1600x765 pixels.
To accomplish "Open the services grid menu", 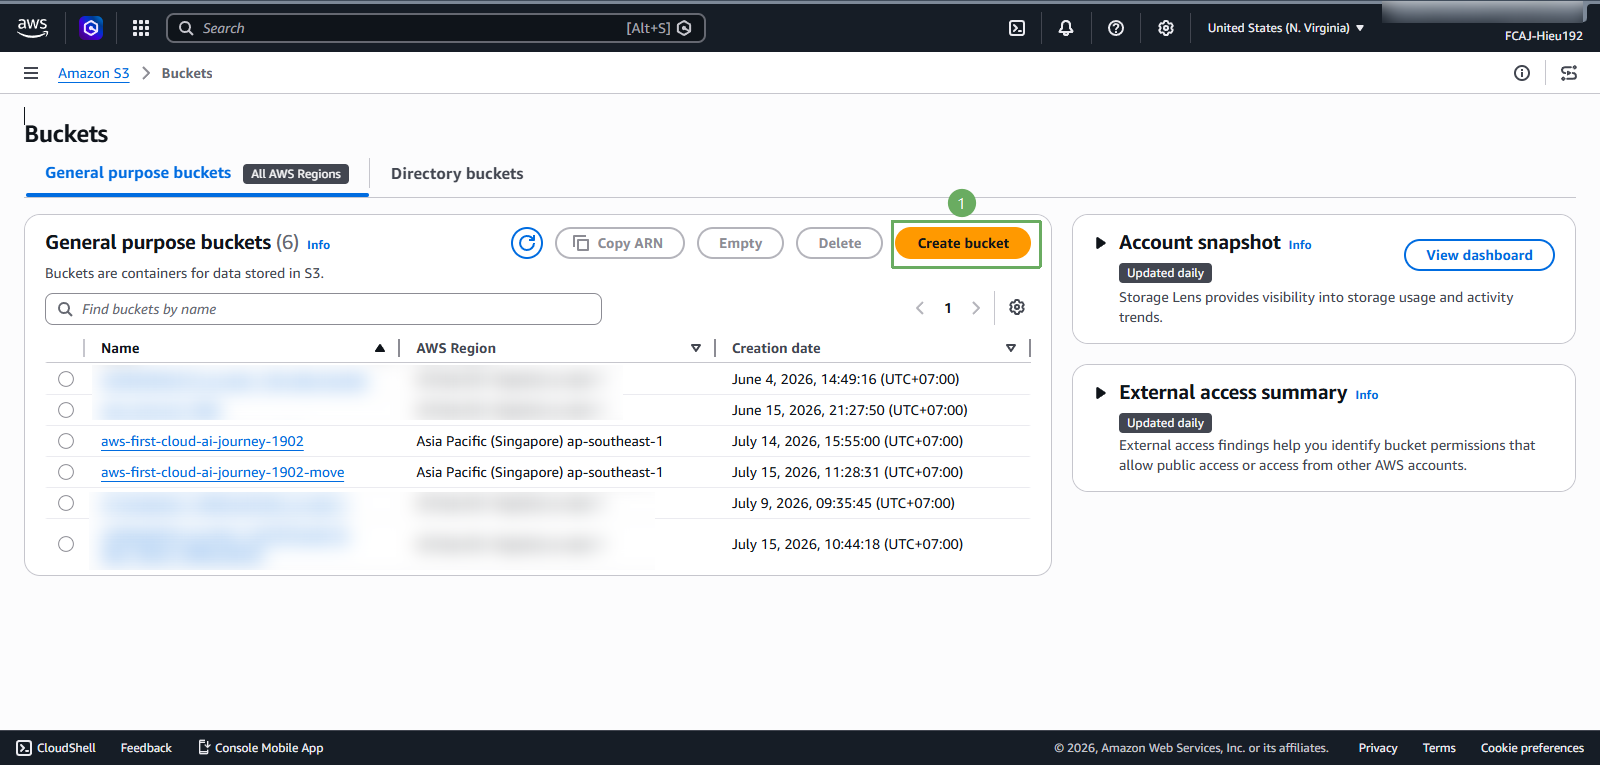I will (x=141, y=28).
